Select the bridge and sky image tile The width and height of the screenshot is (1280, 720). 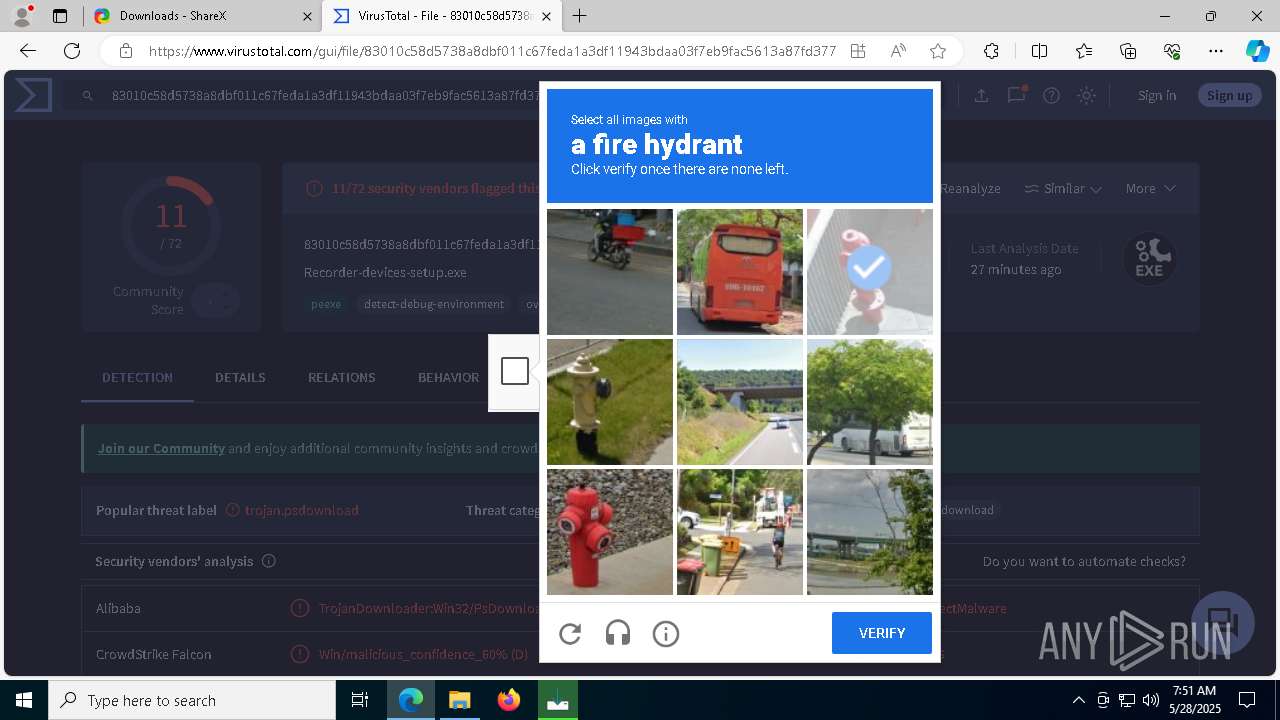[x=870, y=532]
